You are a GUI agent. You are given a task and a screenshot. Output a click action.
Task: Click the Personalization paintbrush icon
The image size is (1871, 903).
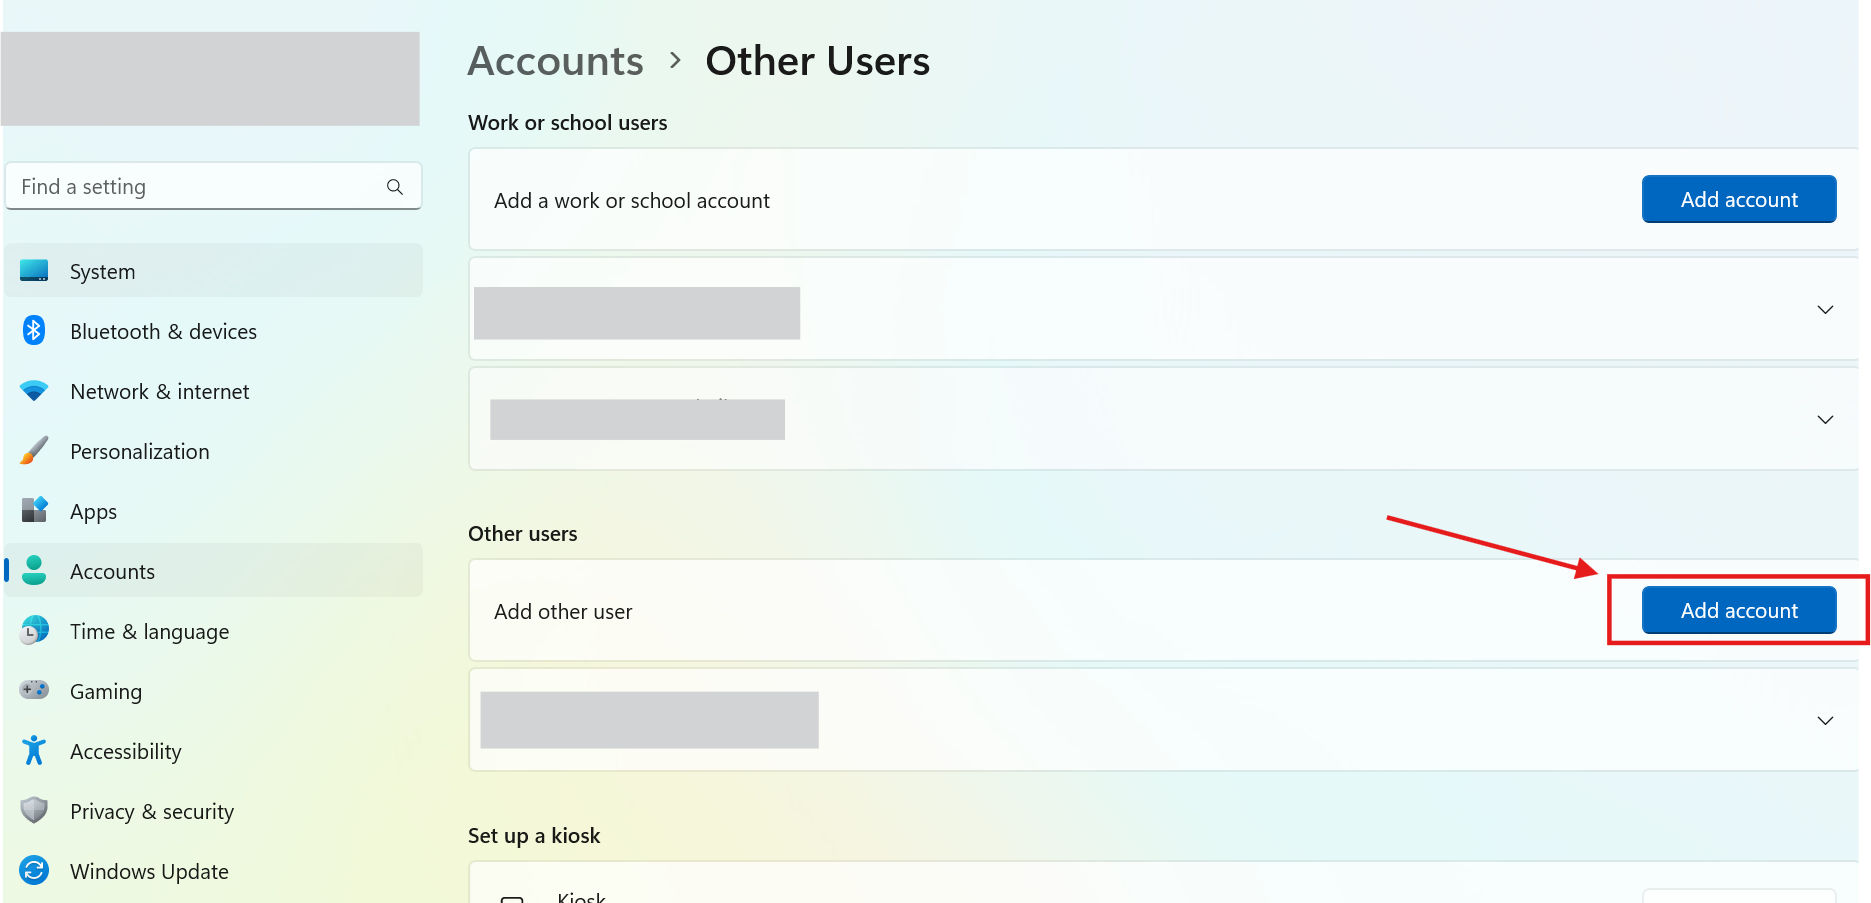pyautogui.click(x=34, y=451)
